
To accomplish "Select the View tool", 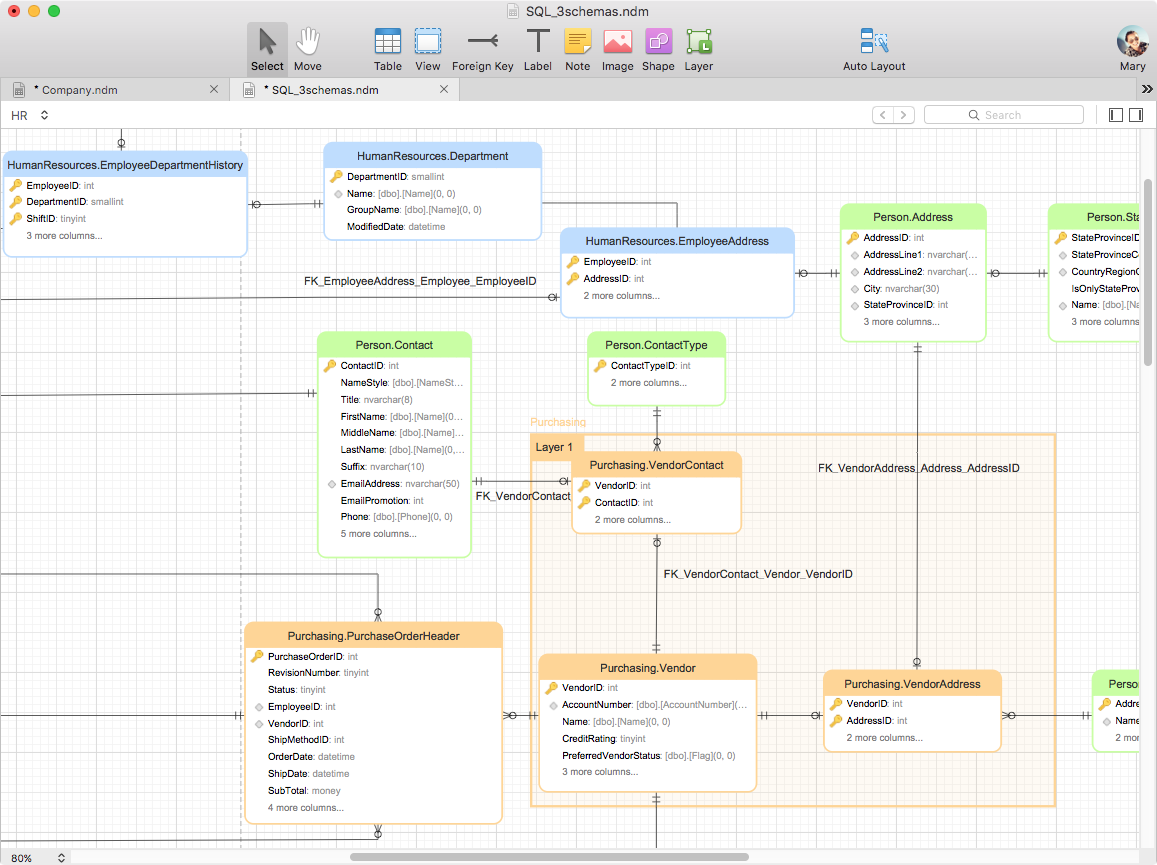I will point(427,47).
